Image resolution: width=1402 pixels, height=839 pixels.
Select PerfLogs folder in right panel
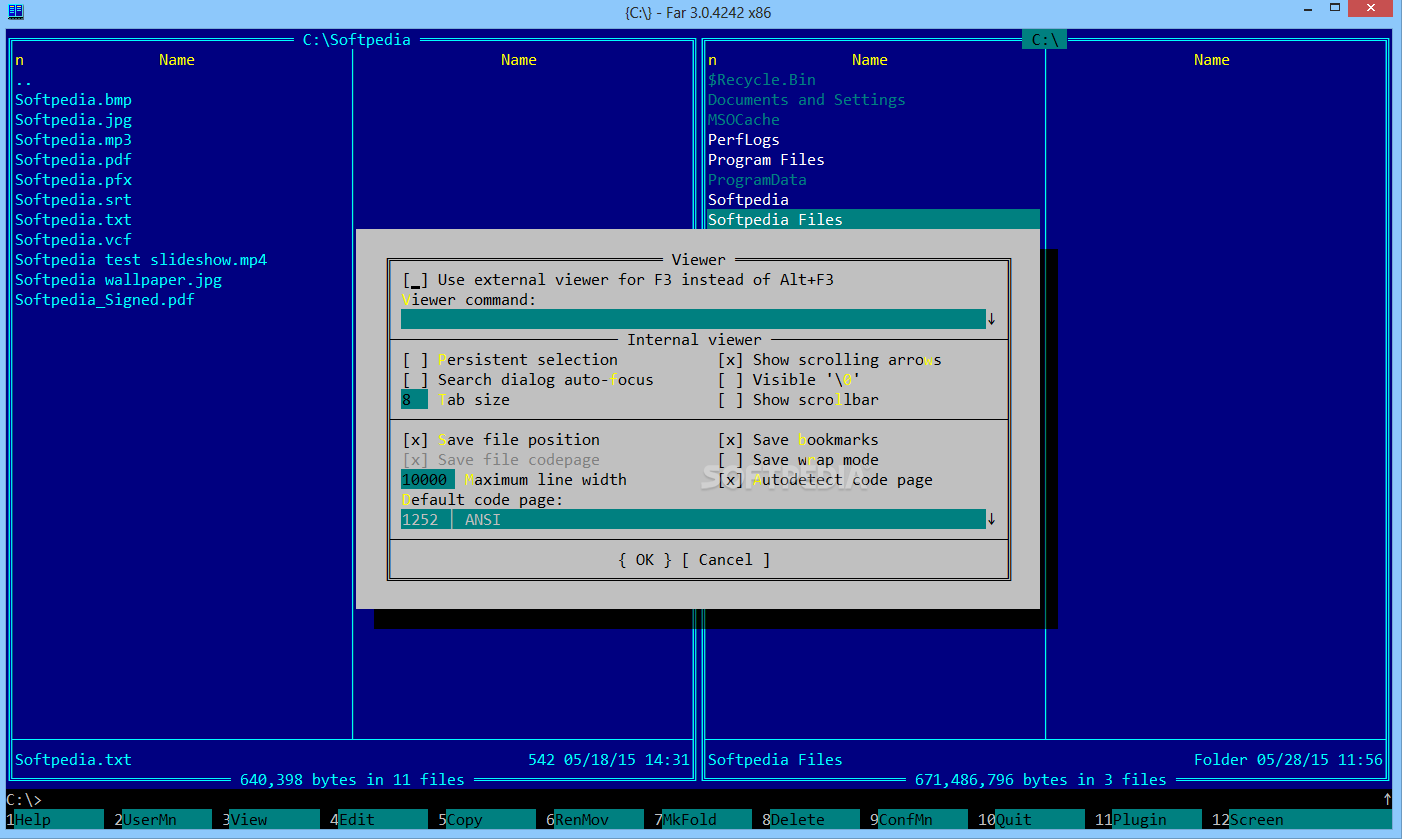743,140
